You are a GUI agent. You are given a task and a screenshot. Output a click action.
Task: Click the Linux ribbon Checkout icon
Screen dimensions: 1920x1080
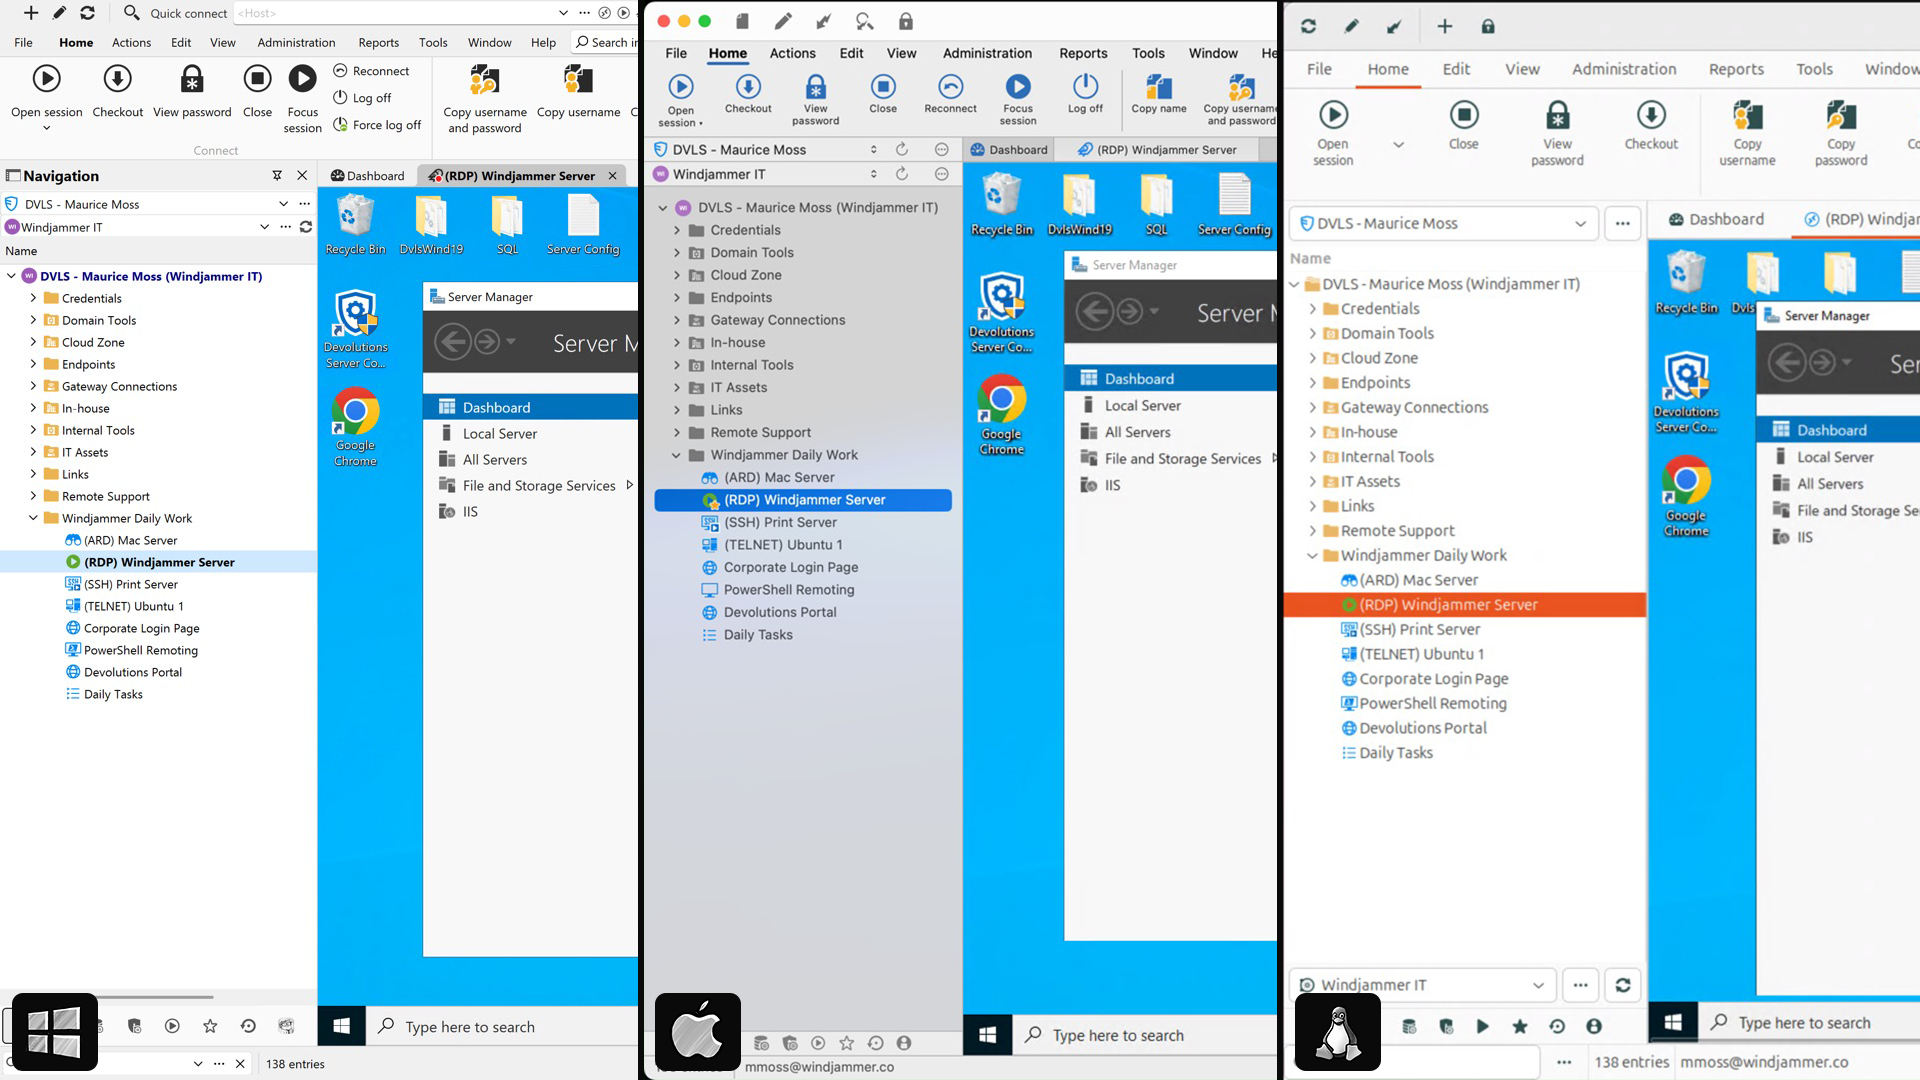point(1651,115)
